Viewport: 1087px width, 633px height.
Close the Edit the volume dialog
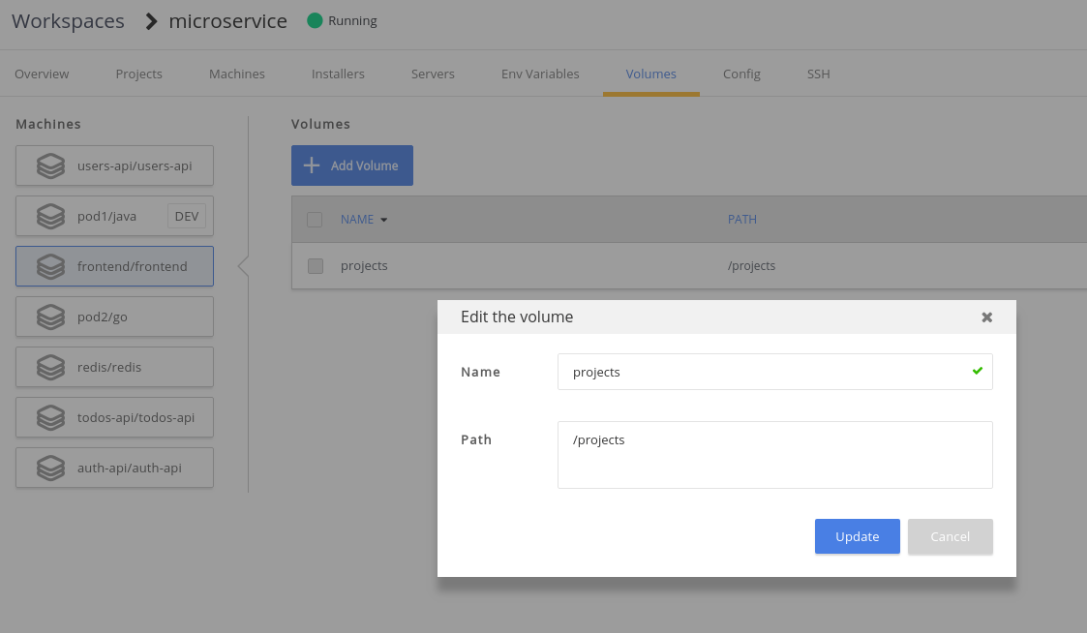[986, 317]
